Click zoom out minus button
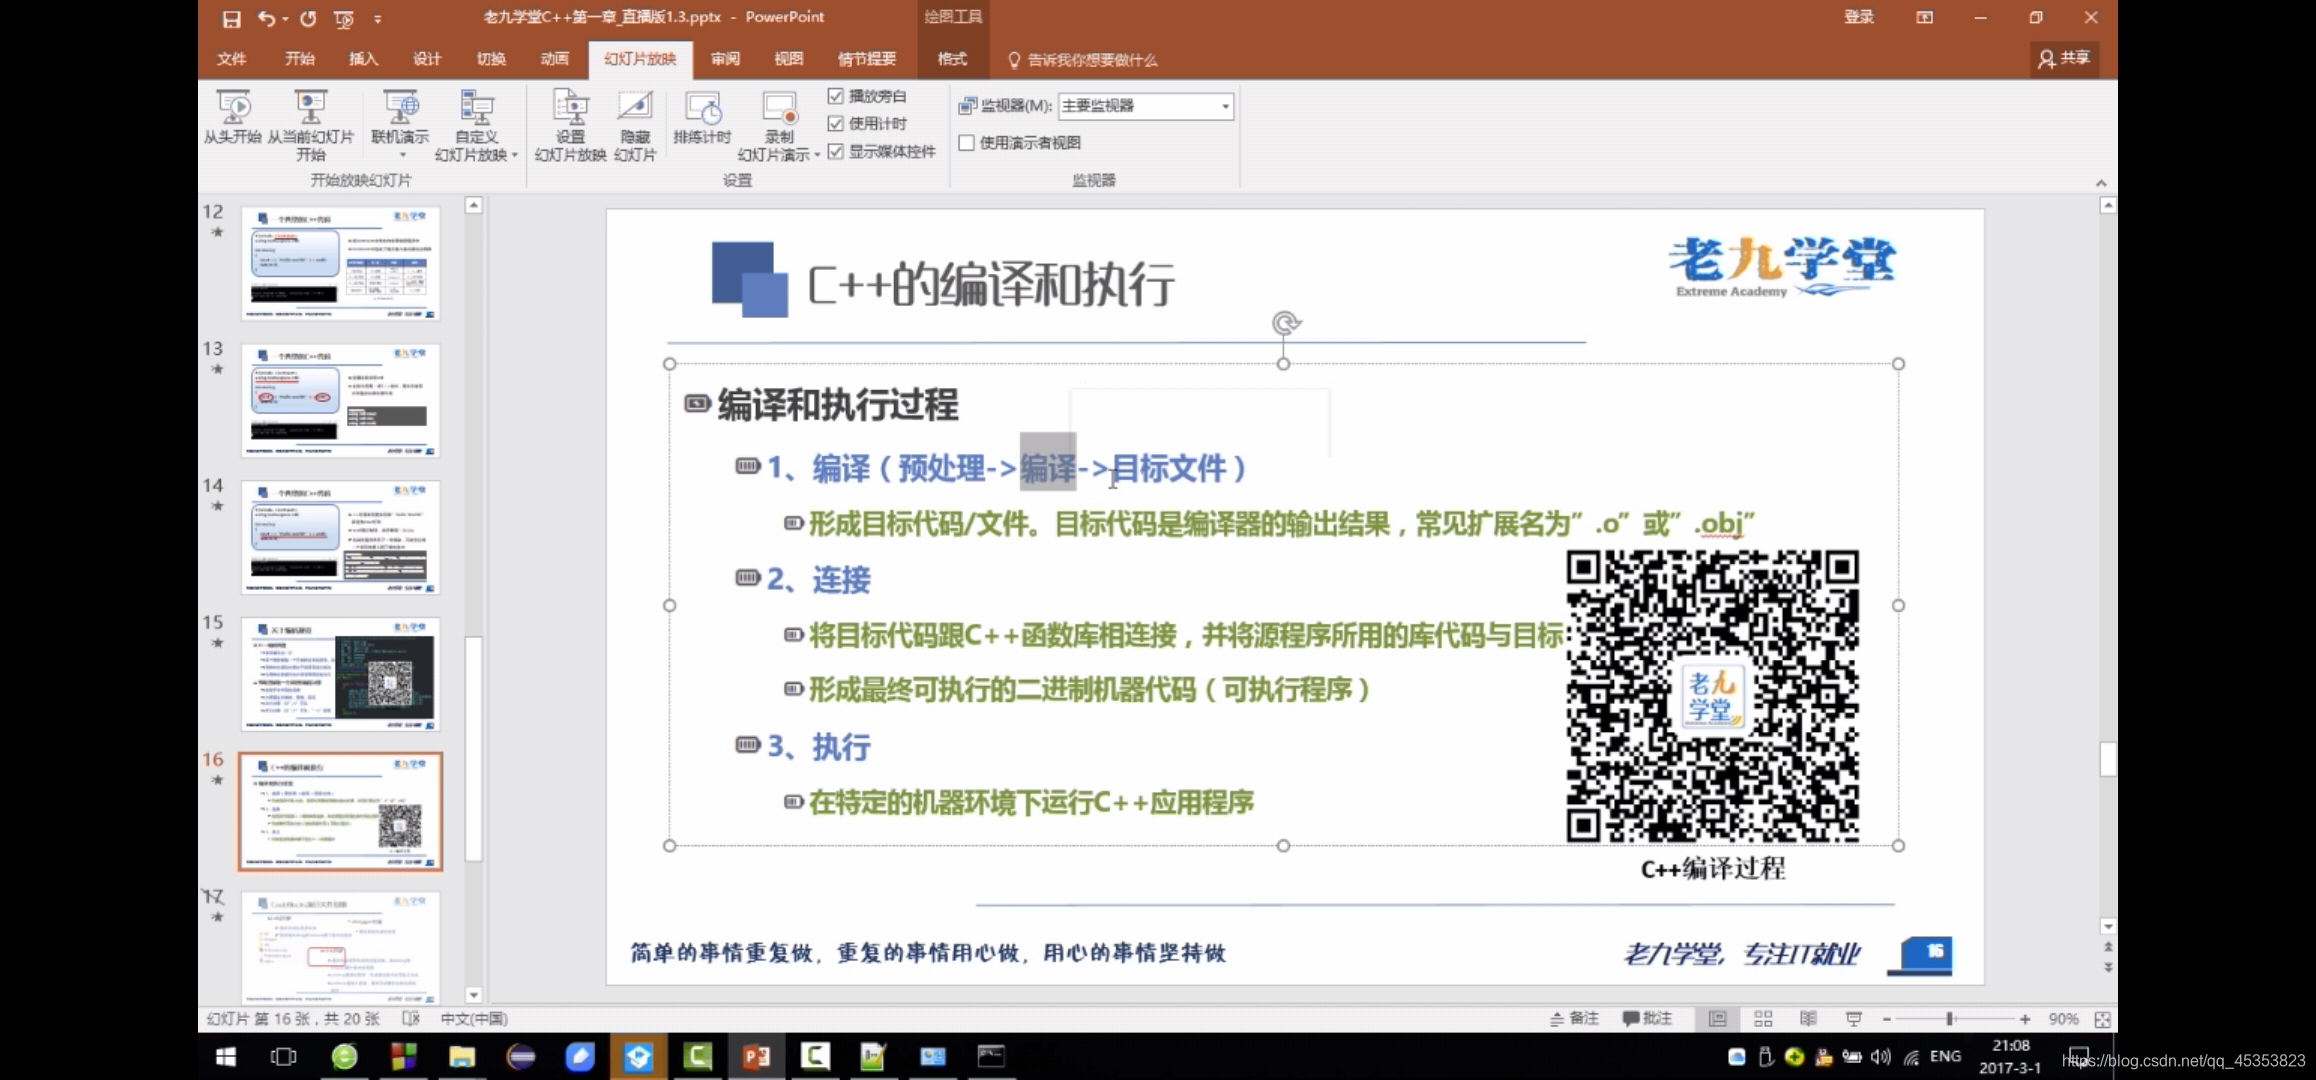 [x=1887, y=1019]
